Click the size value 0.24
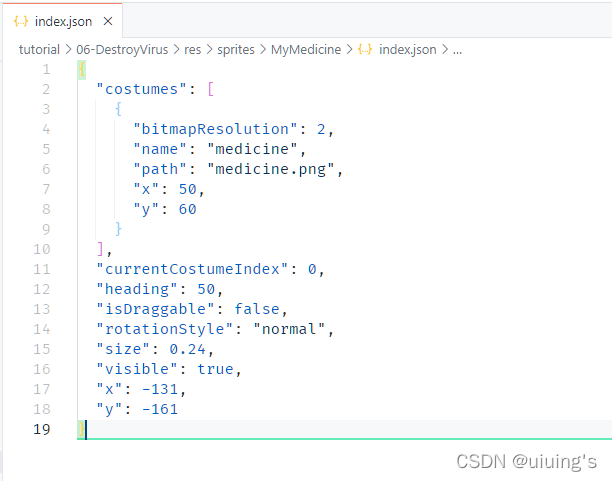612x481 pixels. (187, 349)
